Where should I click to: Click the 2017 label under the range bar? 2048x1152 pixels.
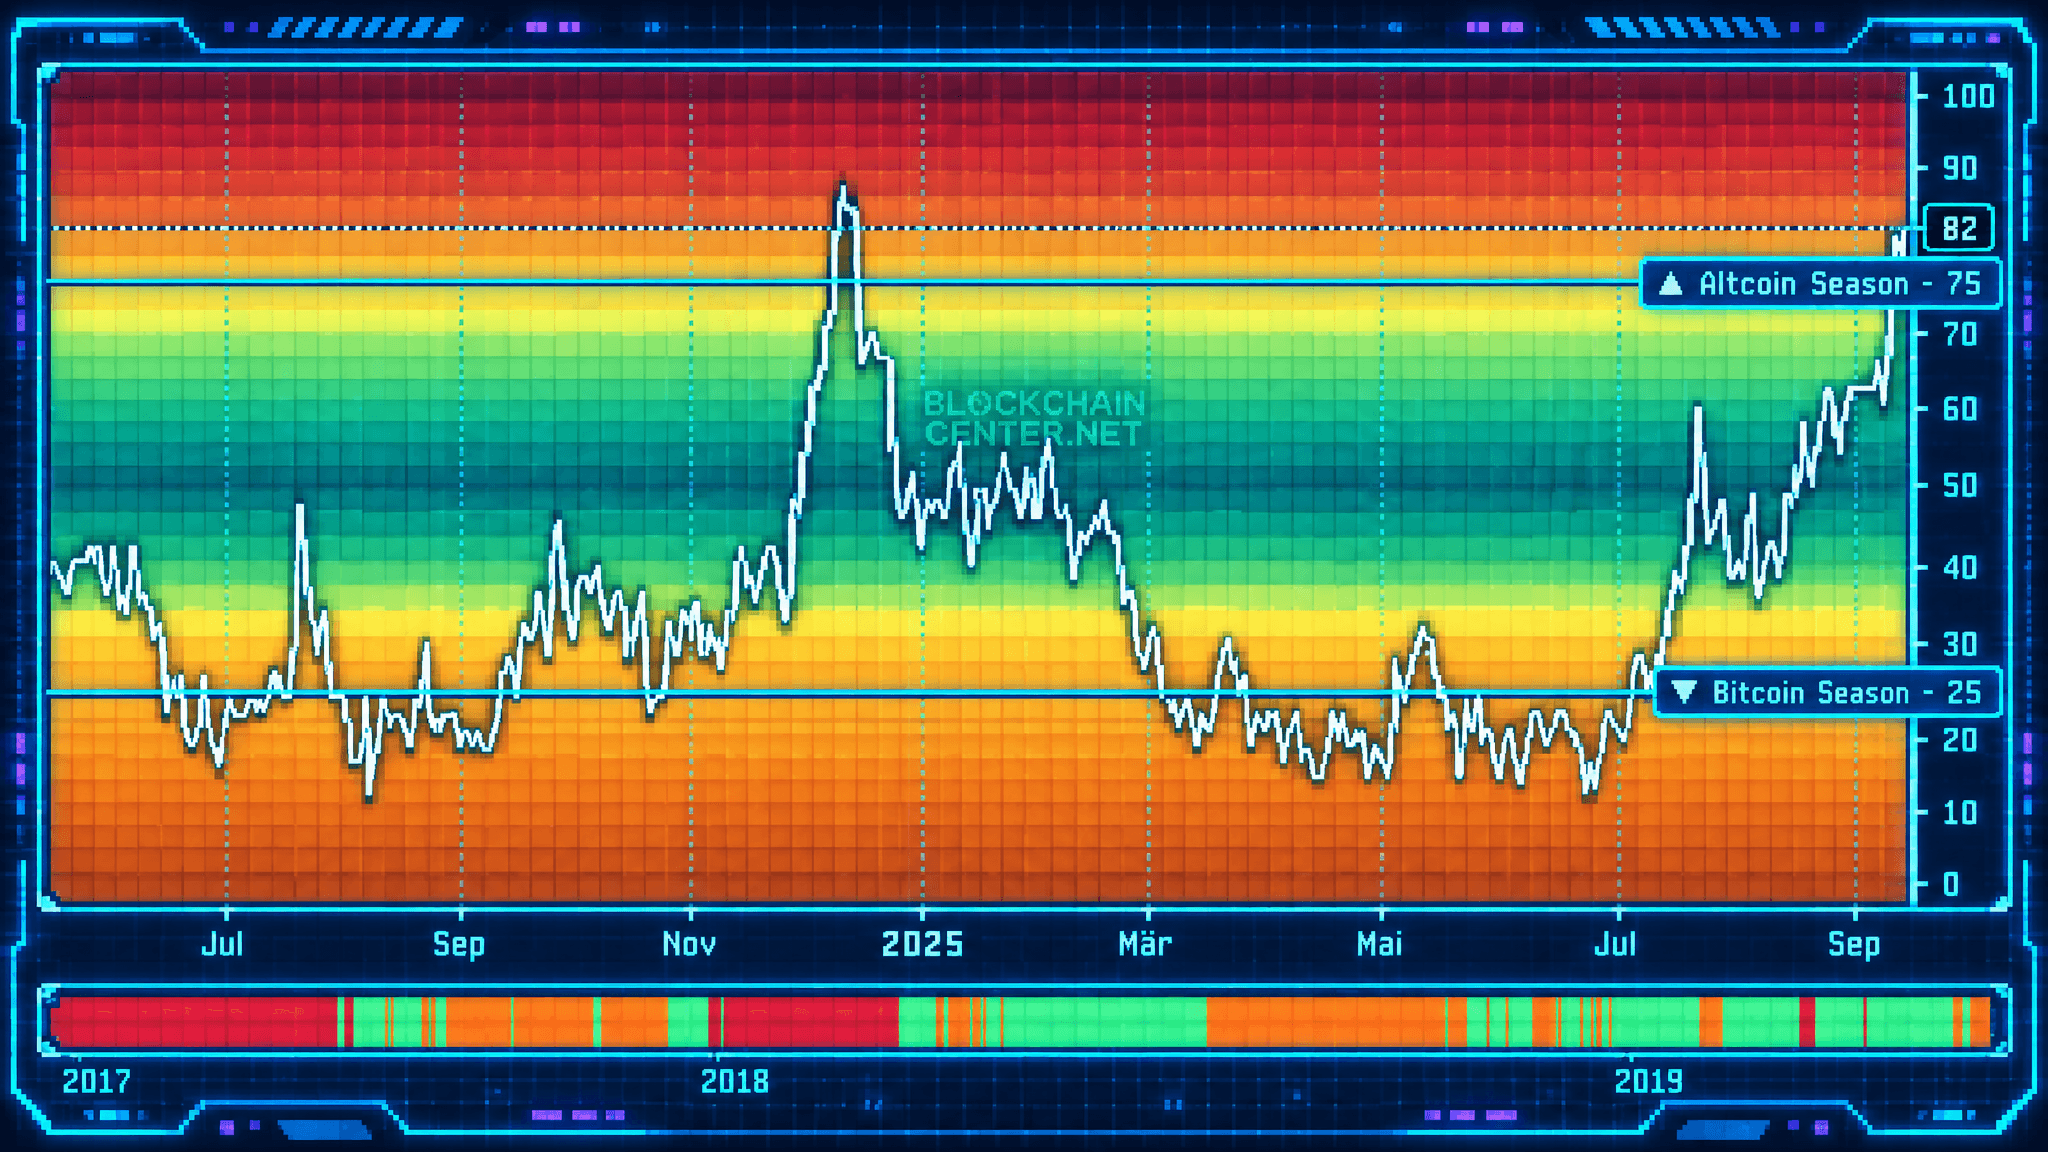tap(96, 1081)
